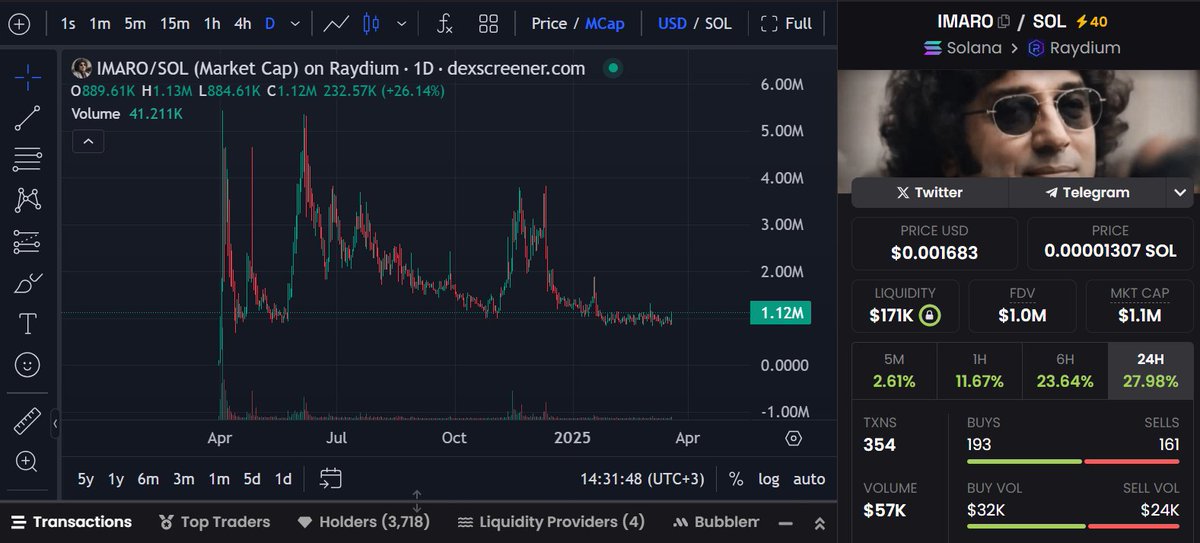Switch to line chart style

point(337,23)
